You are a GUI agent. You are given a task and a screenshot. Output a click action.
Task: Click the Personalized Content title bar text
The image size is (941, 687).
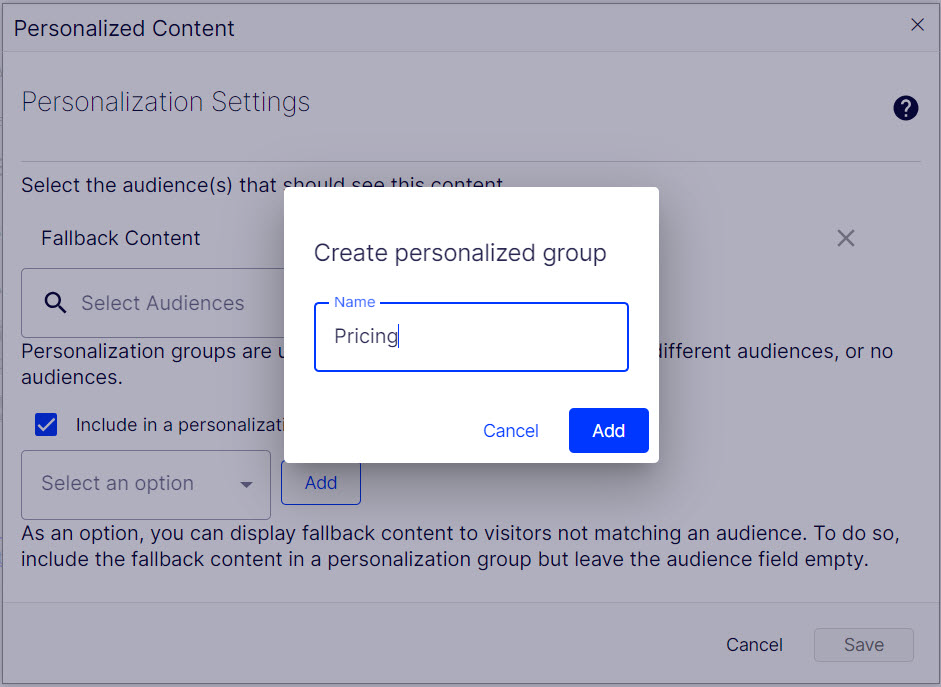(124, 28)
